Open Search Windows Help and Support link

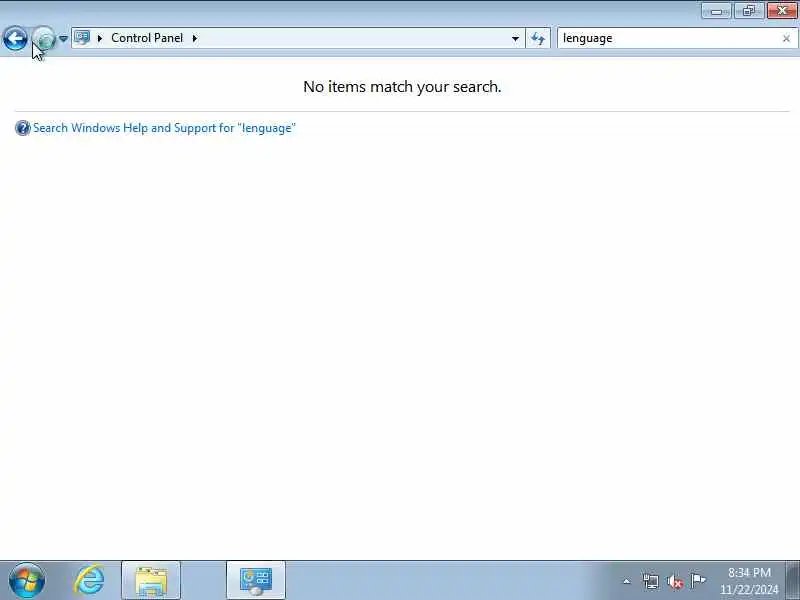164,128
